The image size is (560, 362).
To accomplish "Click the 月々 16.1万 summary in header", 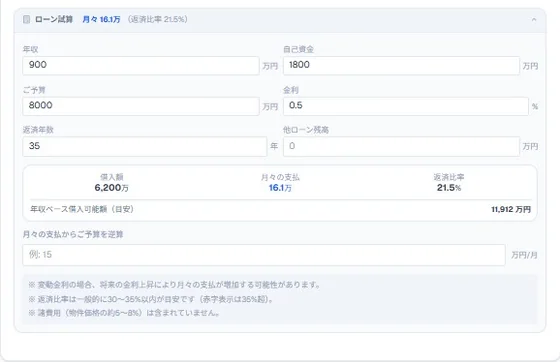I will pos(101,19).
